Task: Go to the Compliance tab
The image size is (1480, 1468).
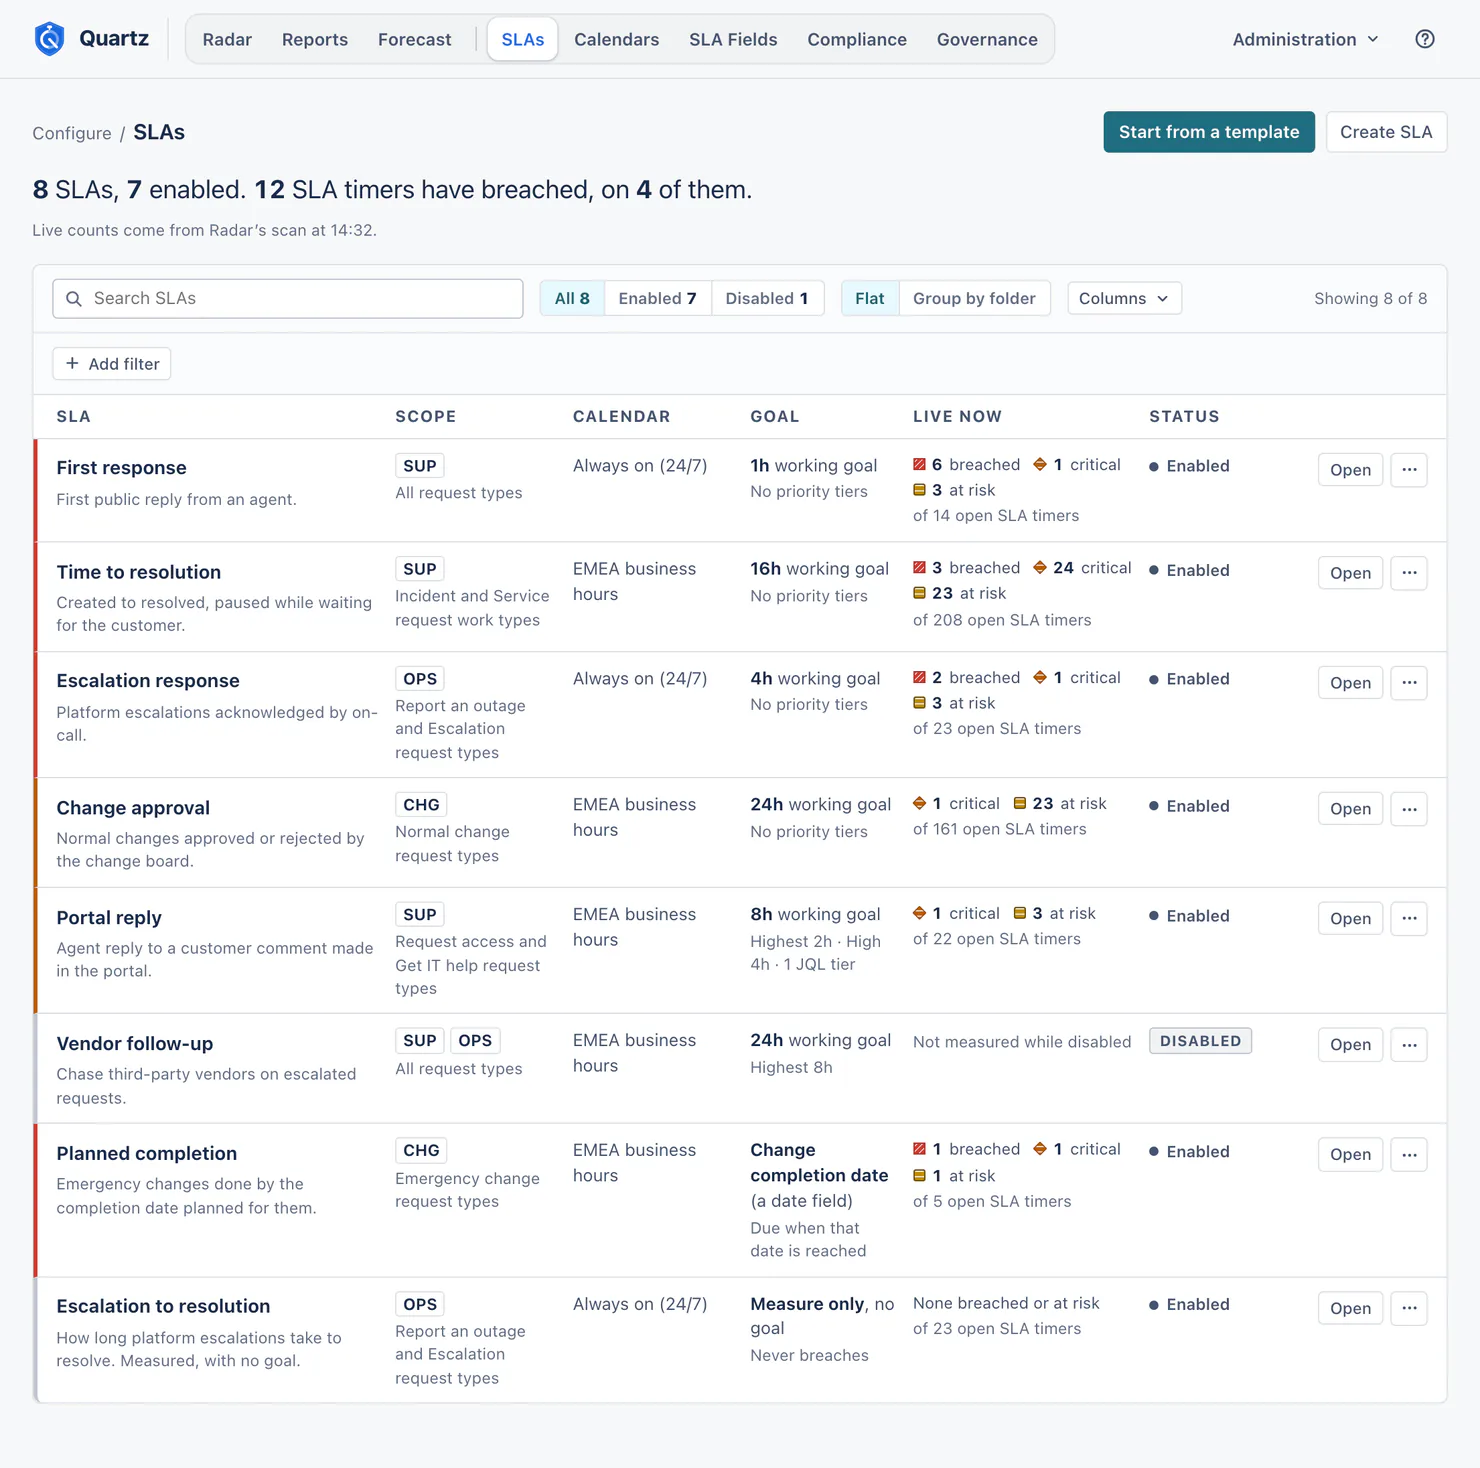Action: tap(857, 39)
